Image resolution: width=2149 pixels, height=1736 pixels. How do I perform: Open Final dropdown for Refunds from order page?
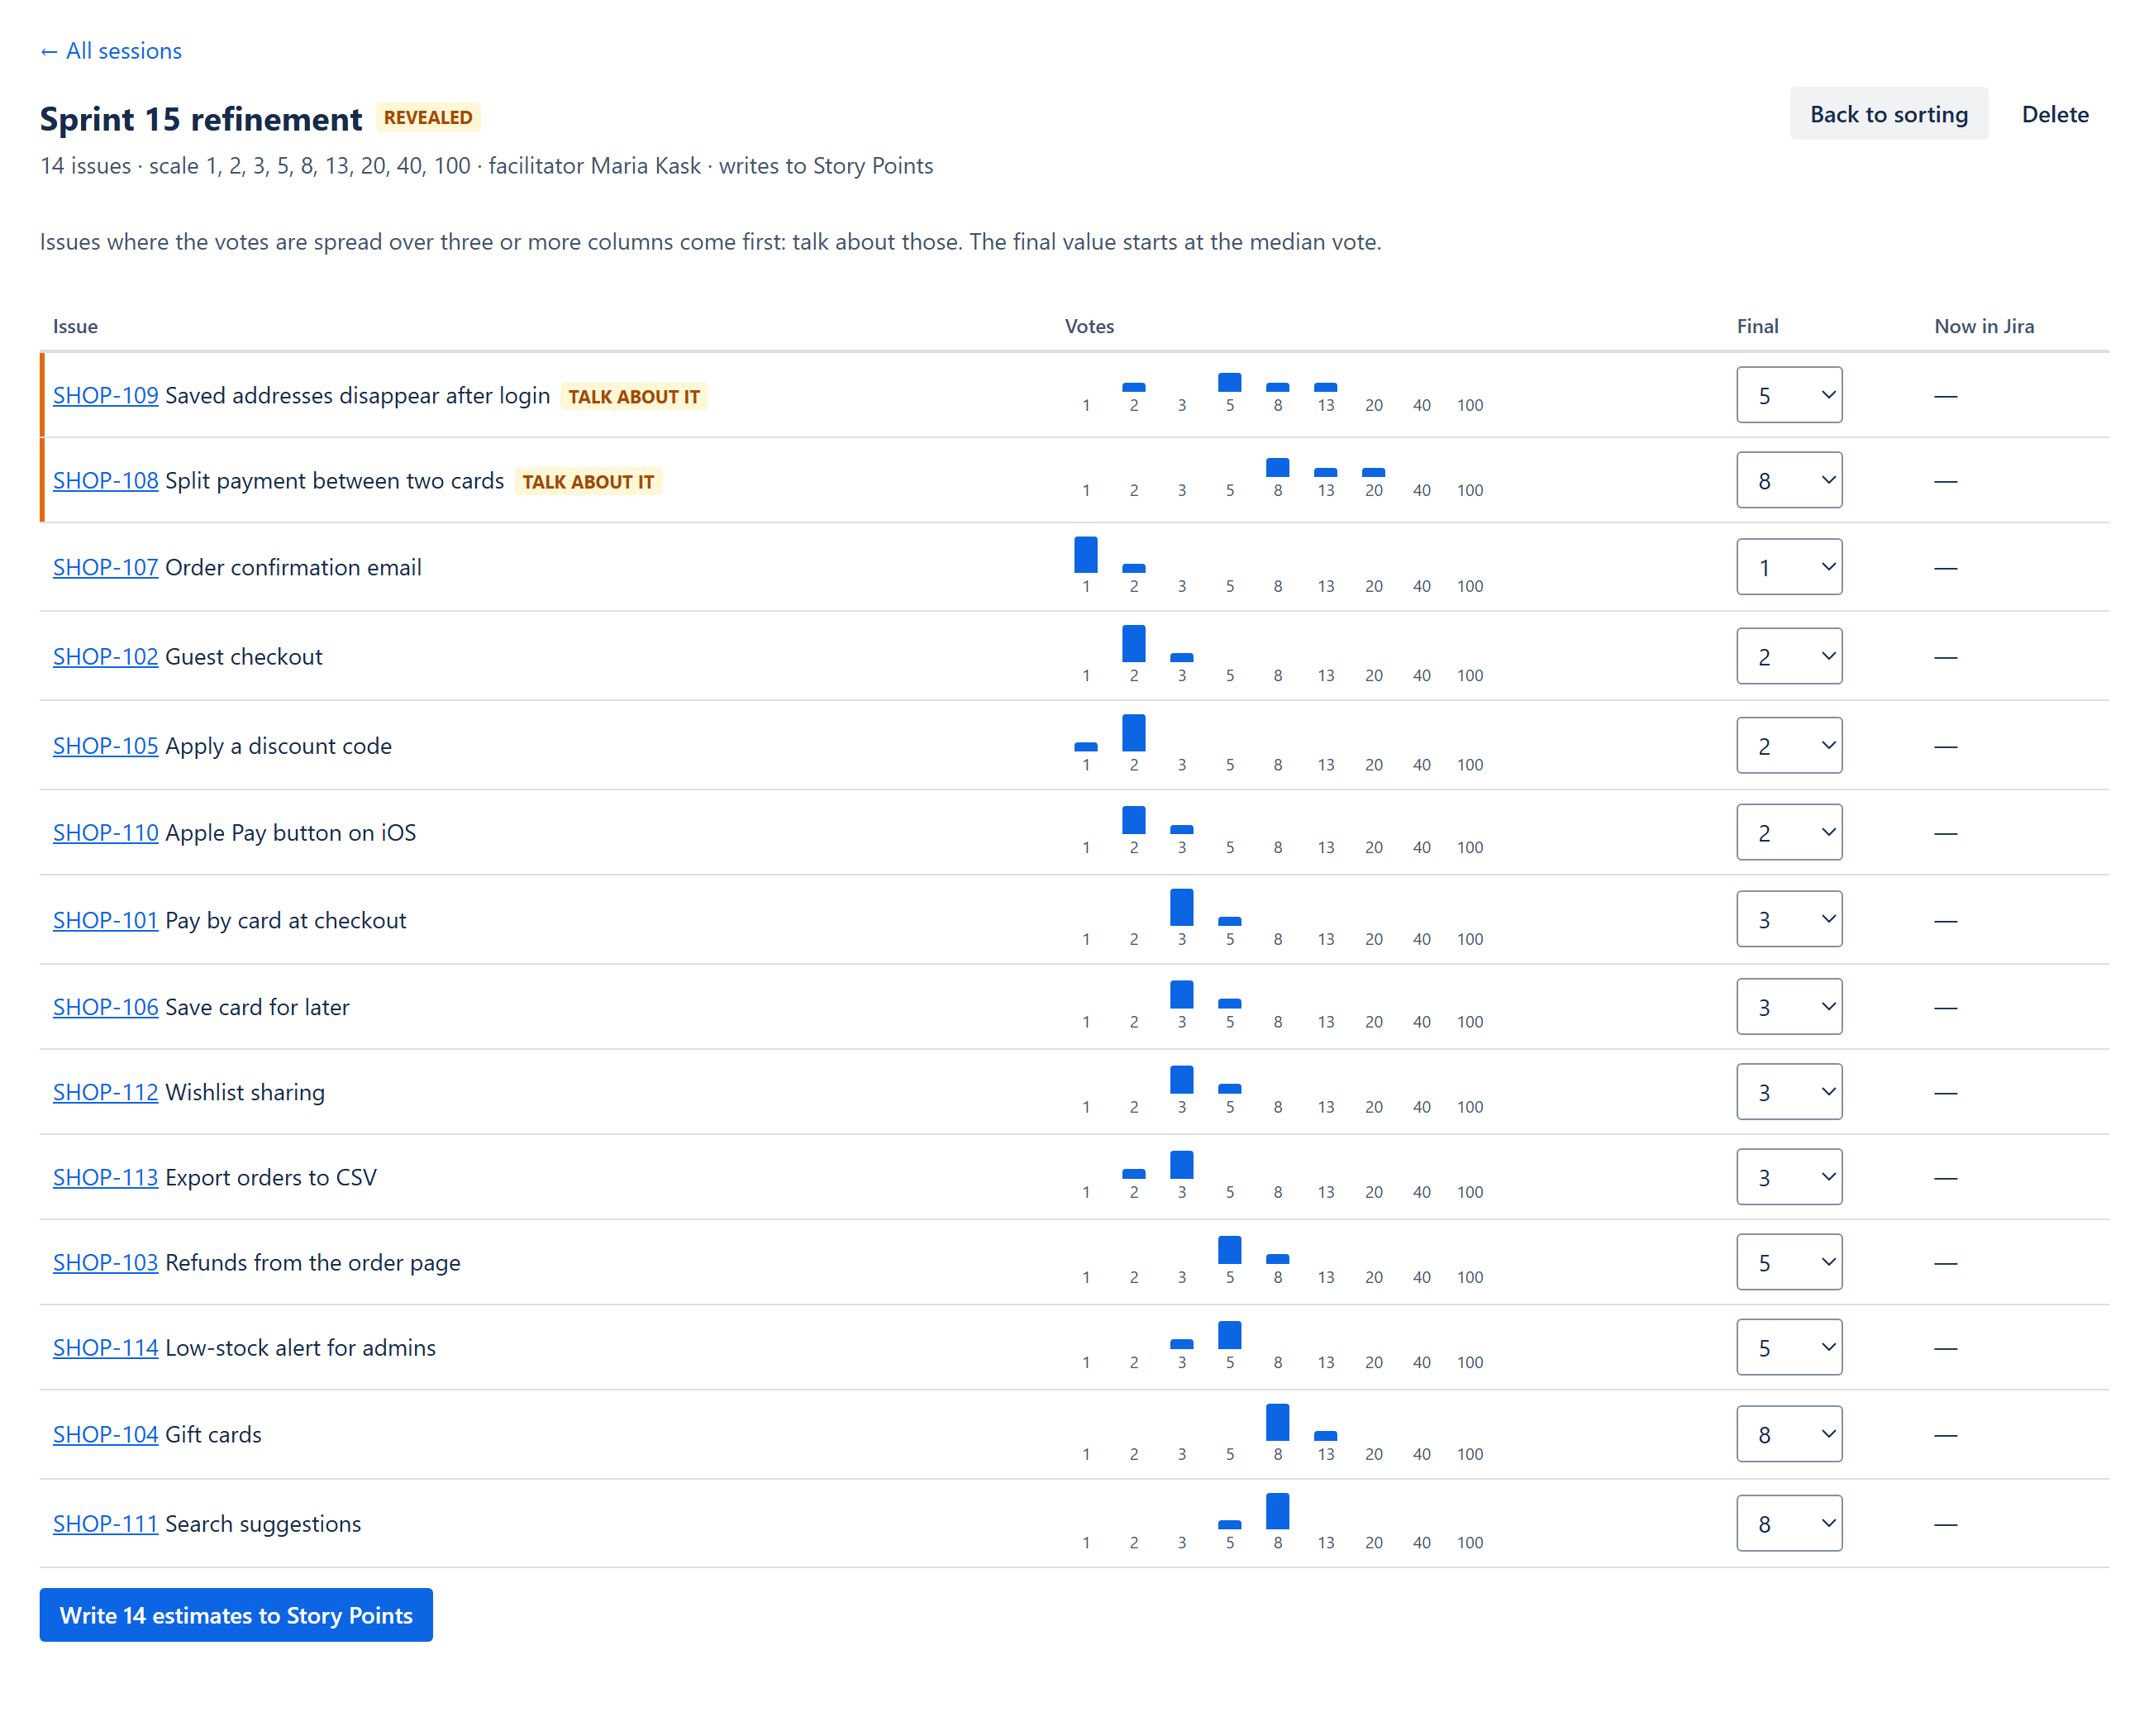click(1789, 1261)
